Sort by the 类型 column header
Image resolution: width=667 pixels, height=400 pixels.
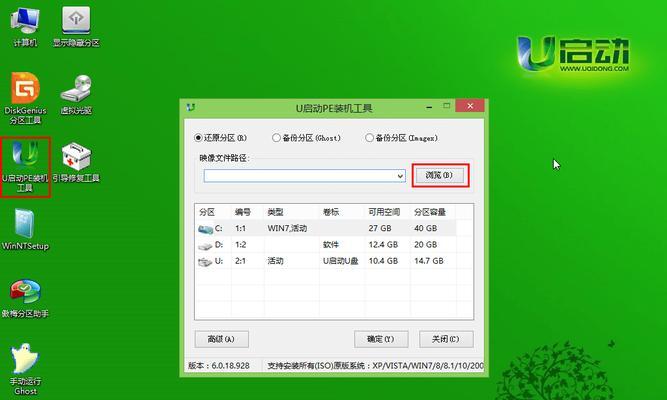click(x=275, y=212)
